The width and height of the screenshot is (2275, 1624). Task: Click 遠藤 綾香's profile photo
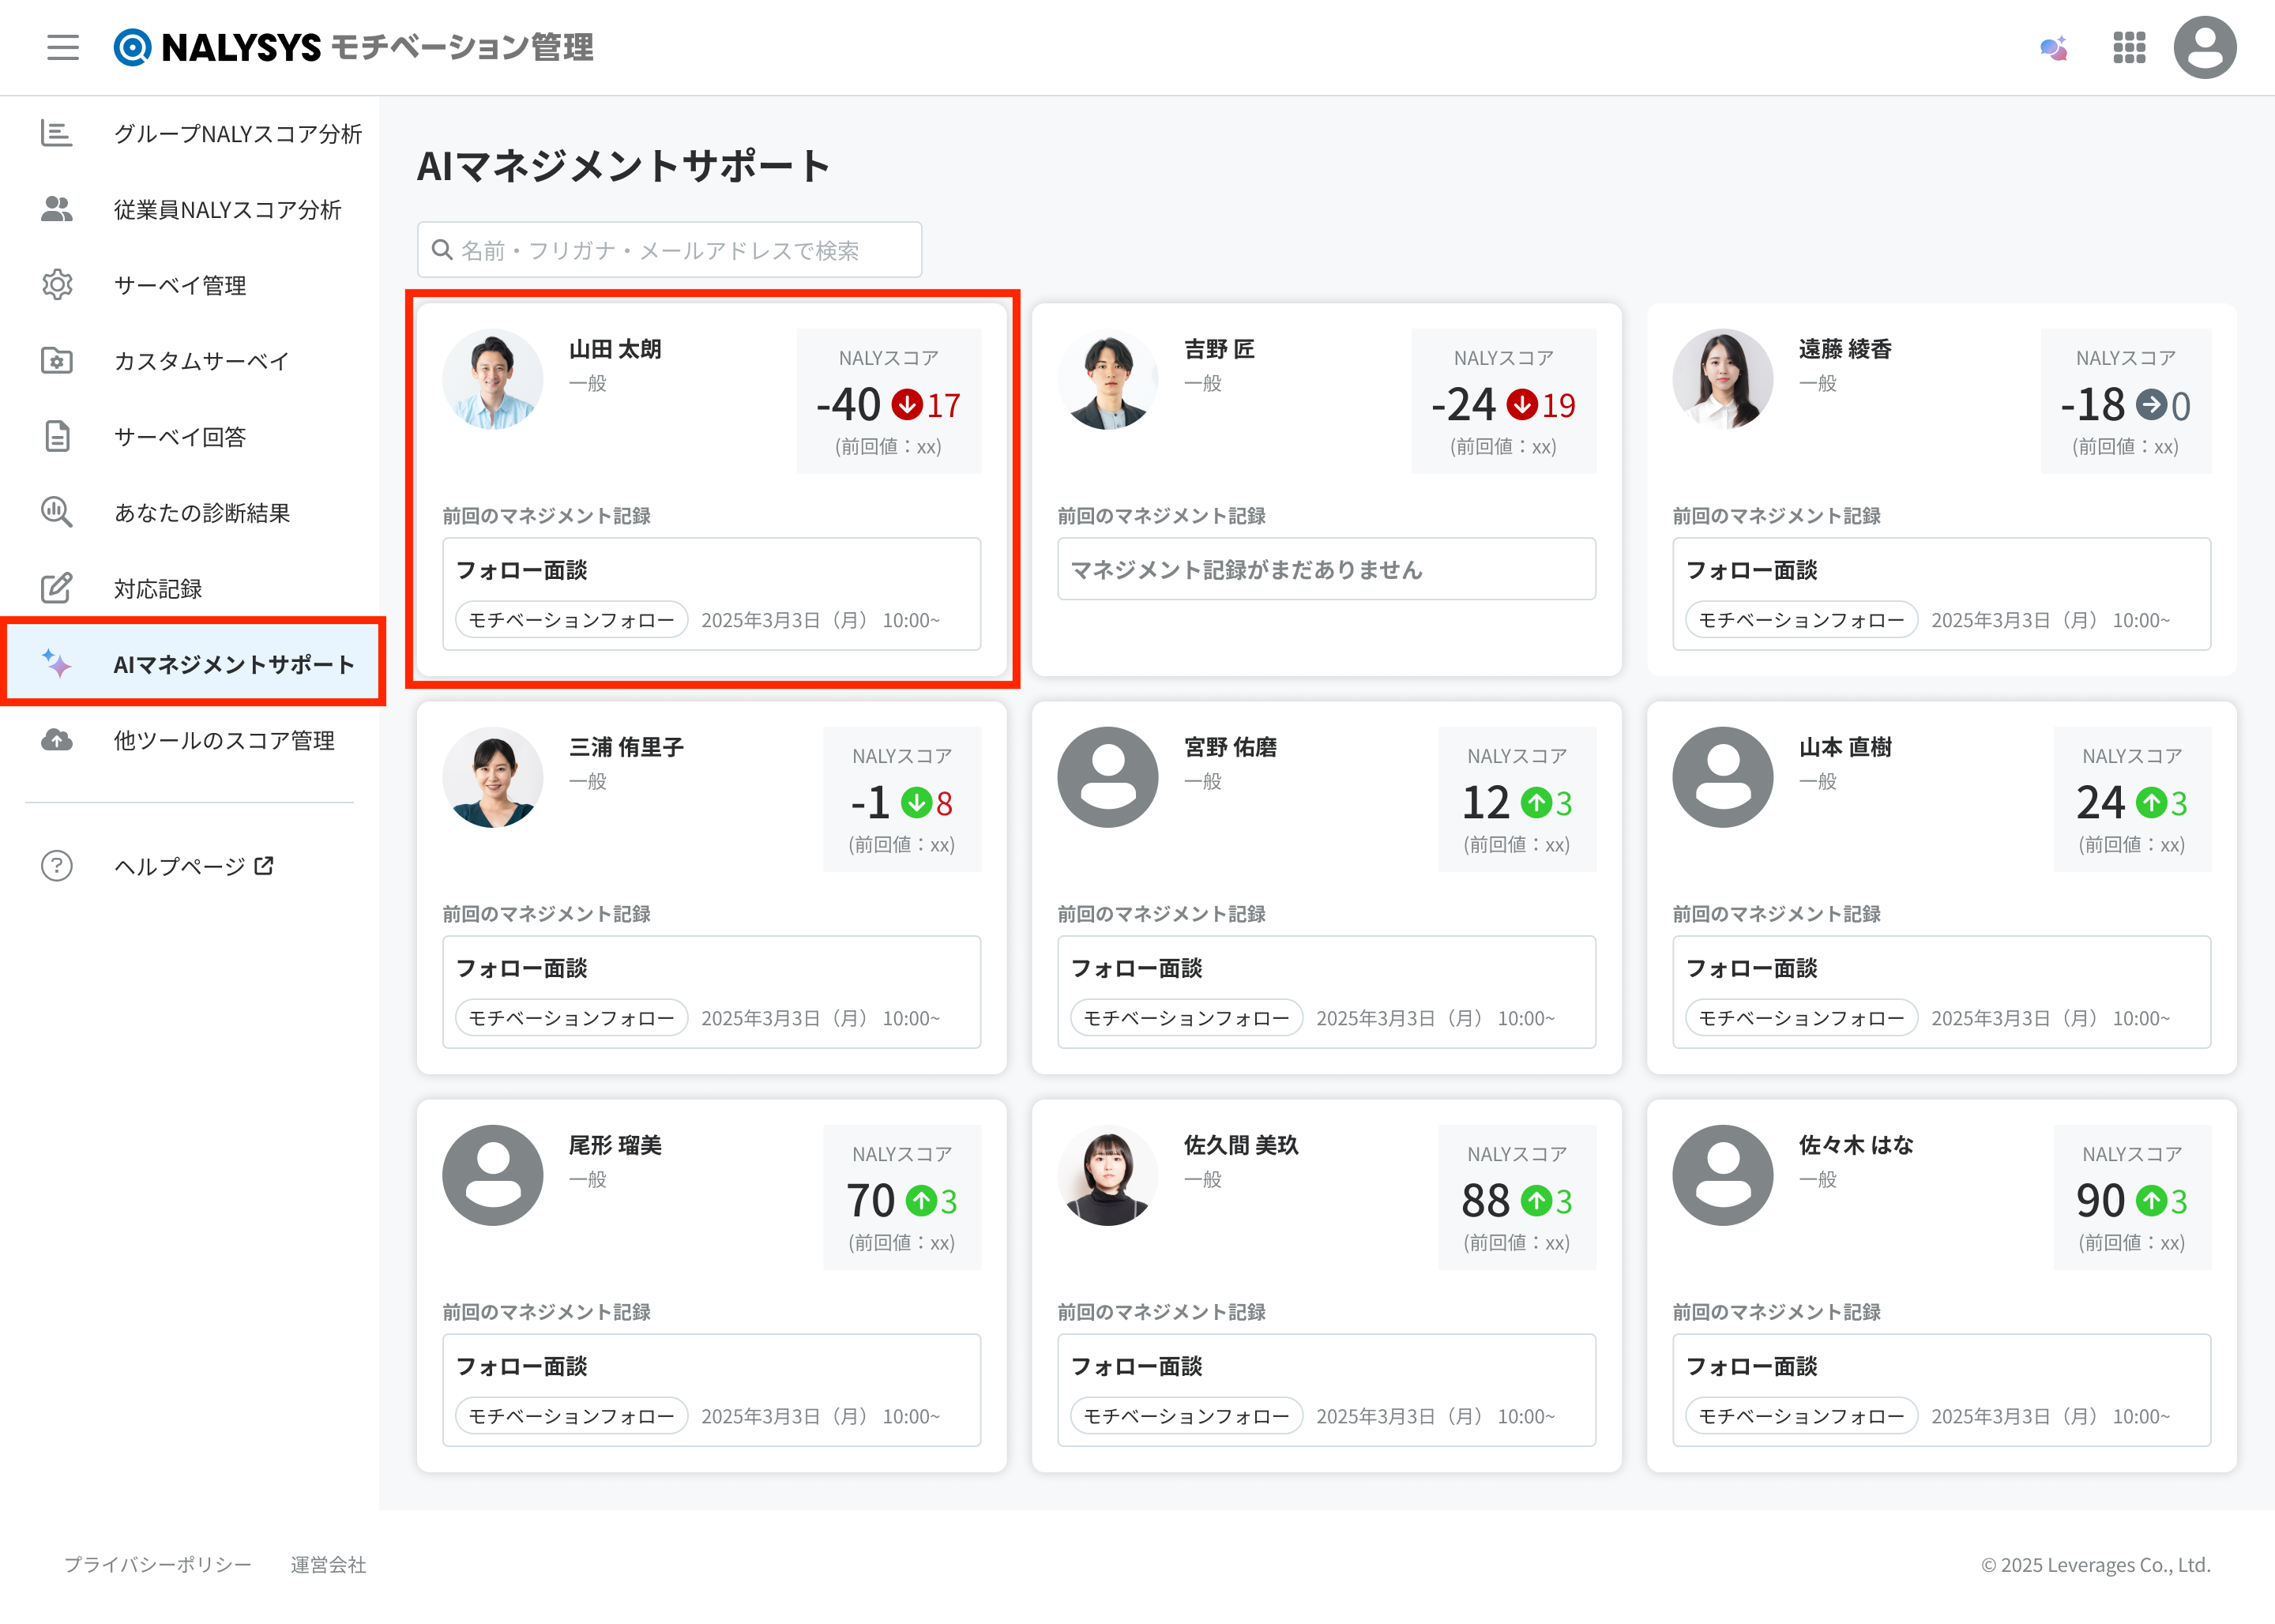click(1722, 379)
